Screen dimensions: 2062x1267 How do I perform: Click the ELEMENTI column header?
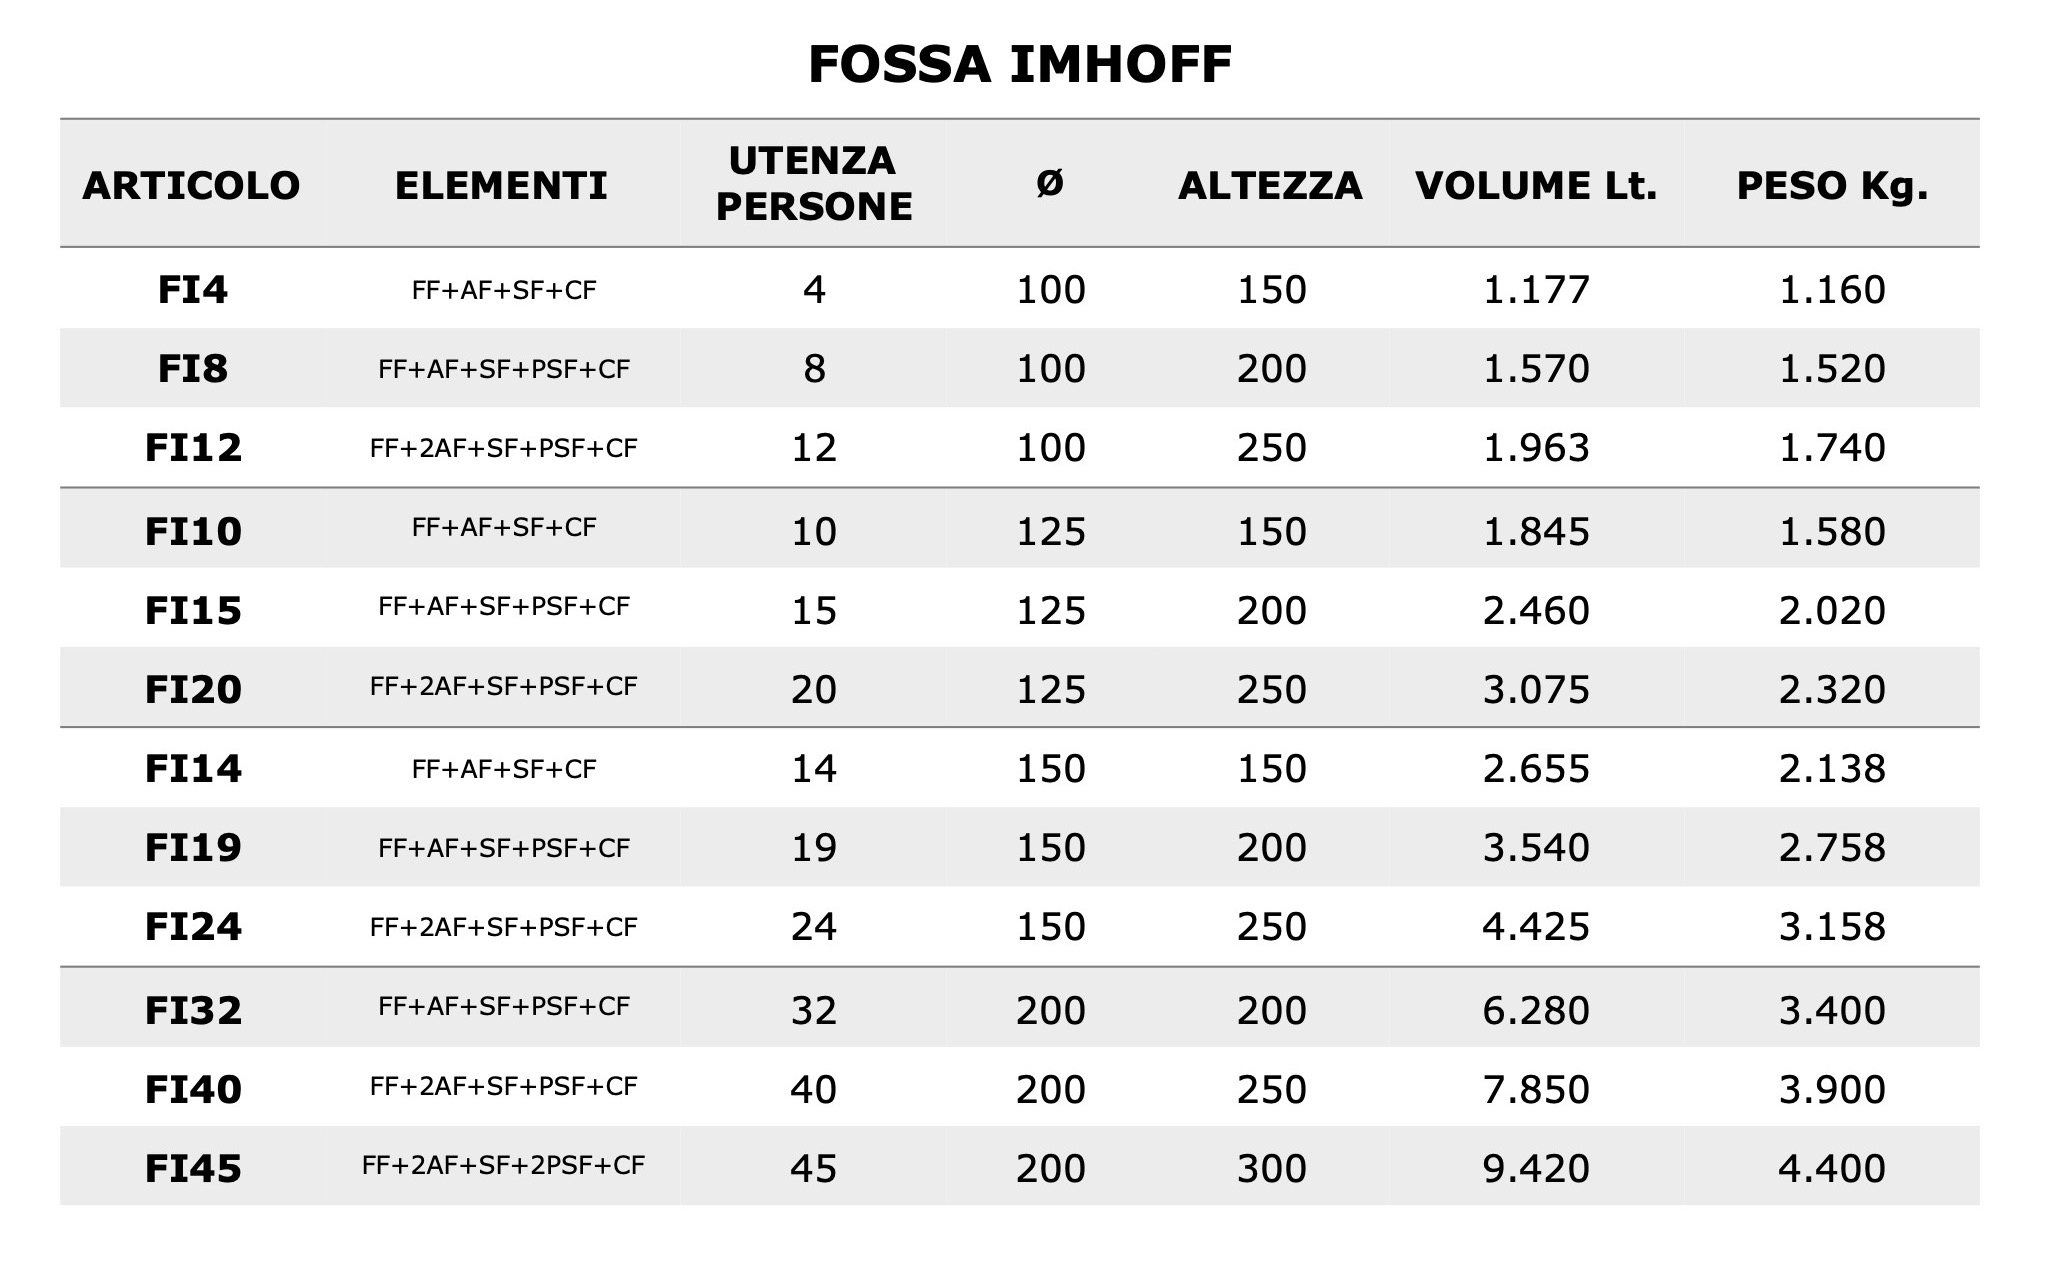501,186
